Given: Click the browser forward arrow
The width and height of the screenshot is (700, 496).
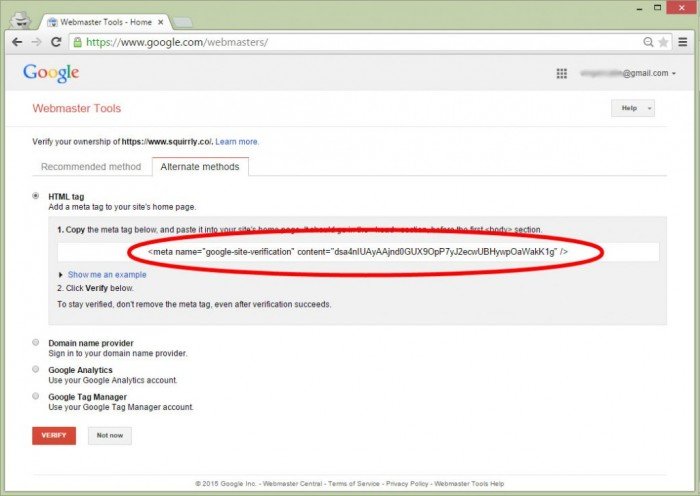Looking at the screenshot, I should click(36, 43).
